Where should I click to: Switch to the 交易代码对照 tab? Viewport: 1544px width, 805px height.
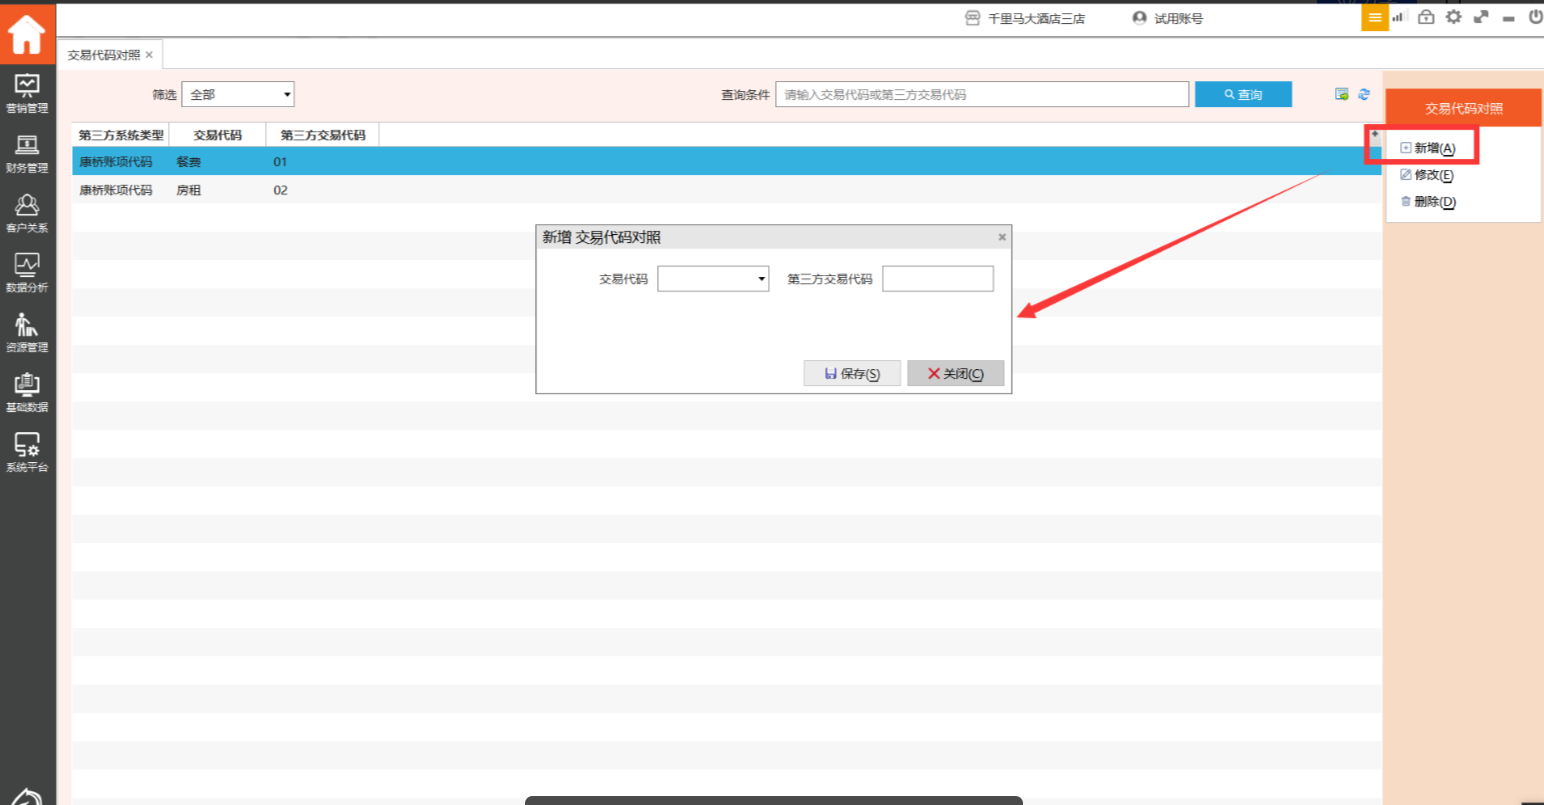[104, 55]
